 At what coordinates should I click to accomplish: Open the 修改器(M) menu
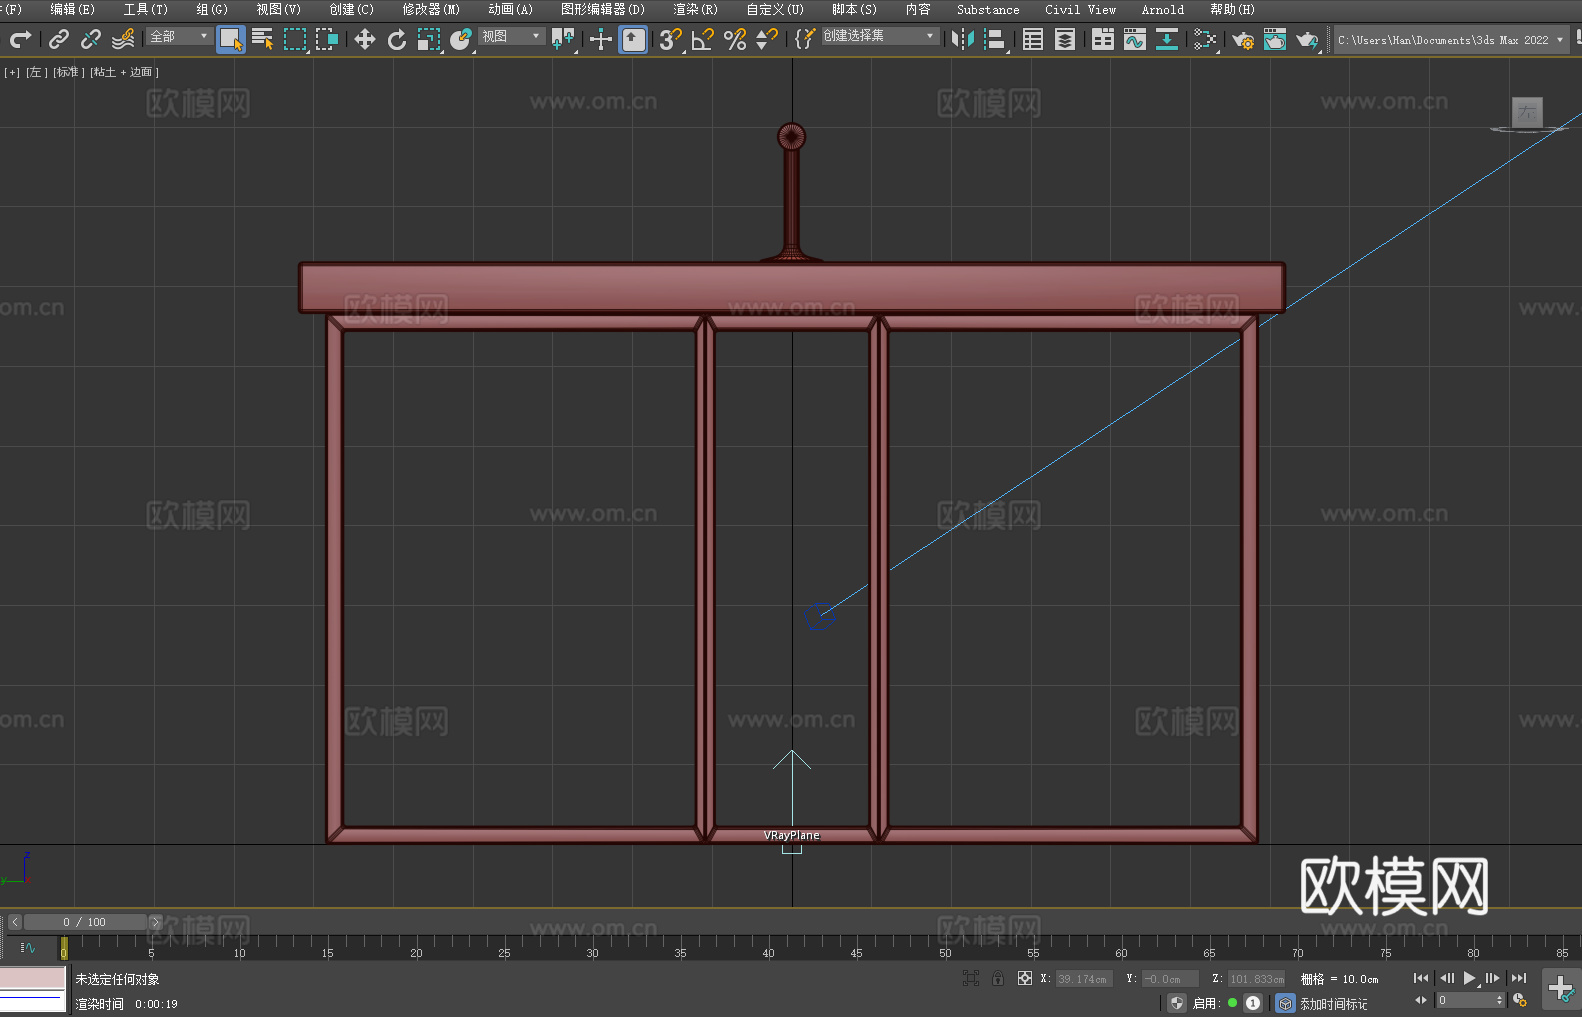[431, 9]
